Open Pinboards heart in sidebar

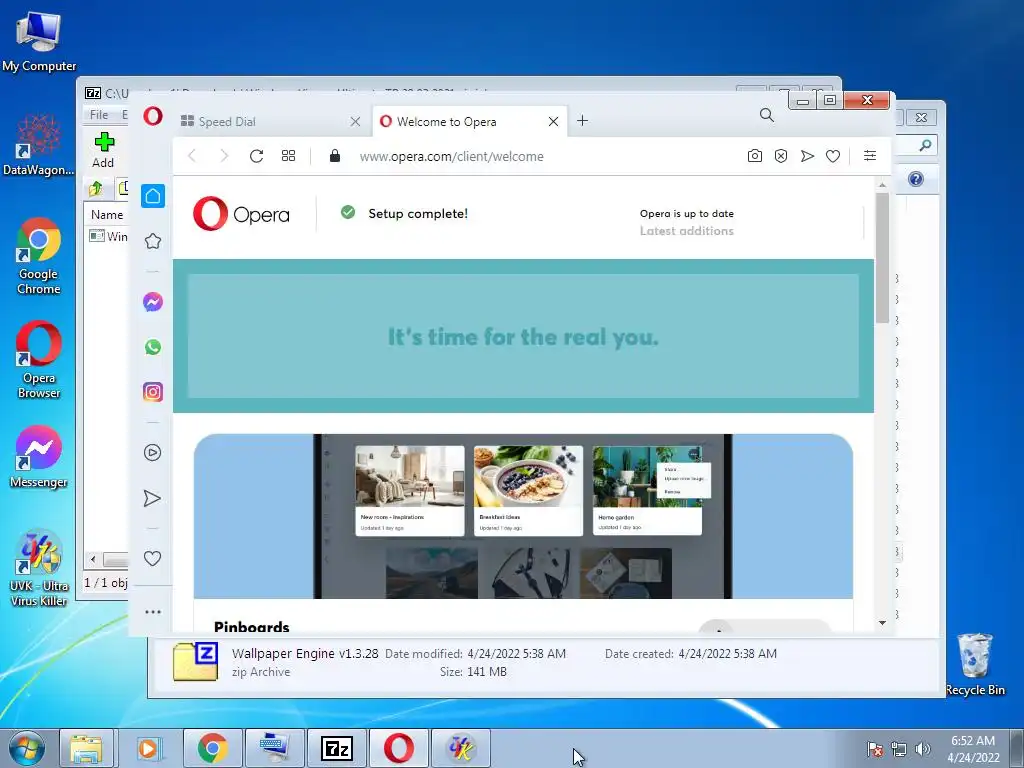[152, 558]
